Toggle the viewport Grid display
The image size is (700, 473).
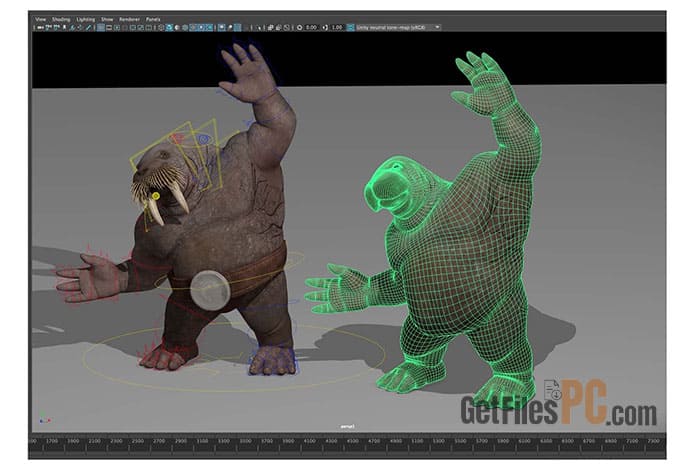point(100,28)
